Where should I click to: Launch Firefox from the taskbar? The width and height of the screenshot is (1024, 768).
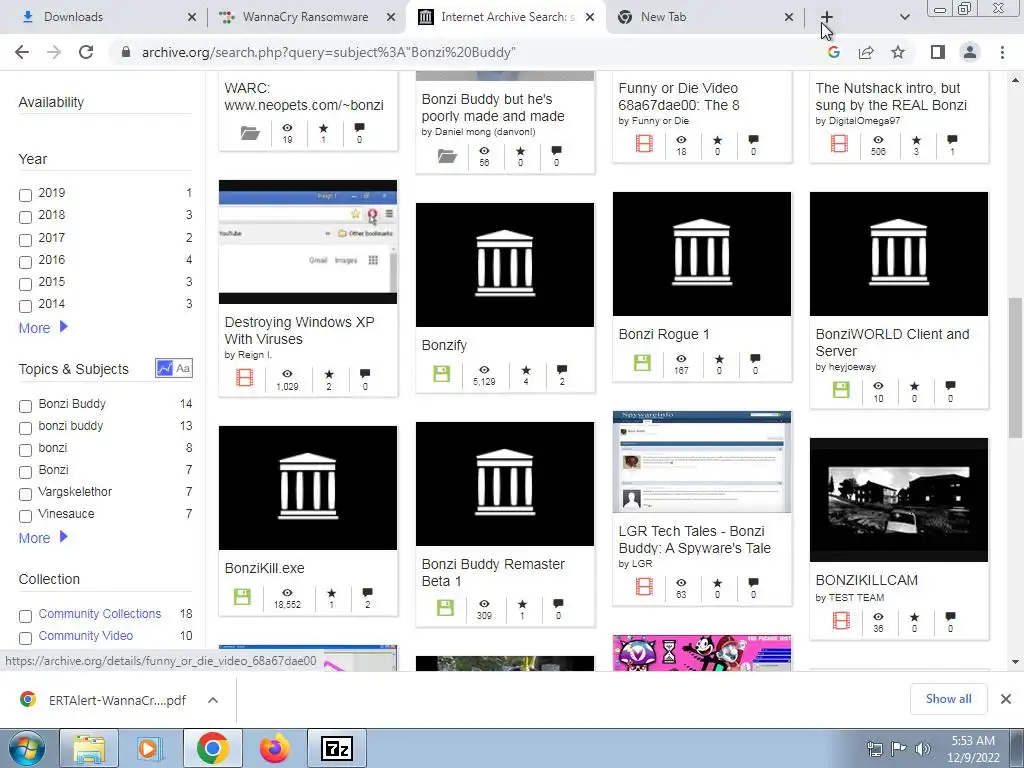(275, 748)
